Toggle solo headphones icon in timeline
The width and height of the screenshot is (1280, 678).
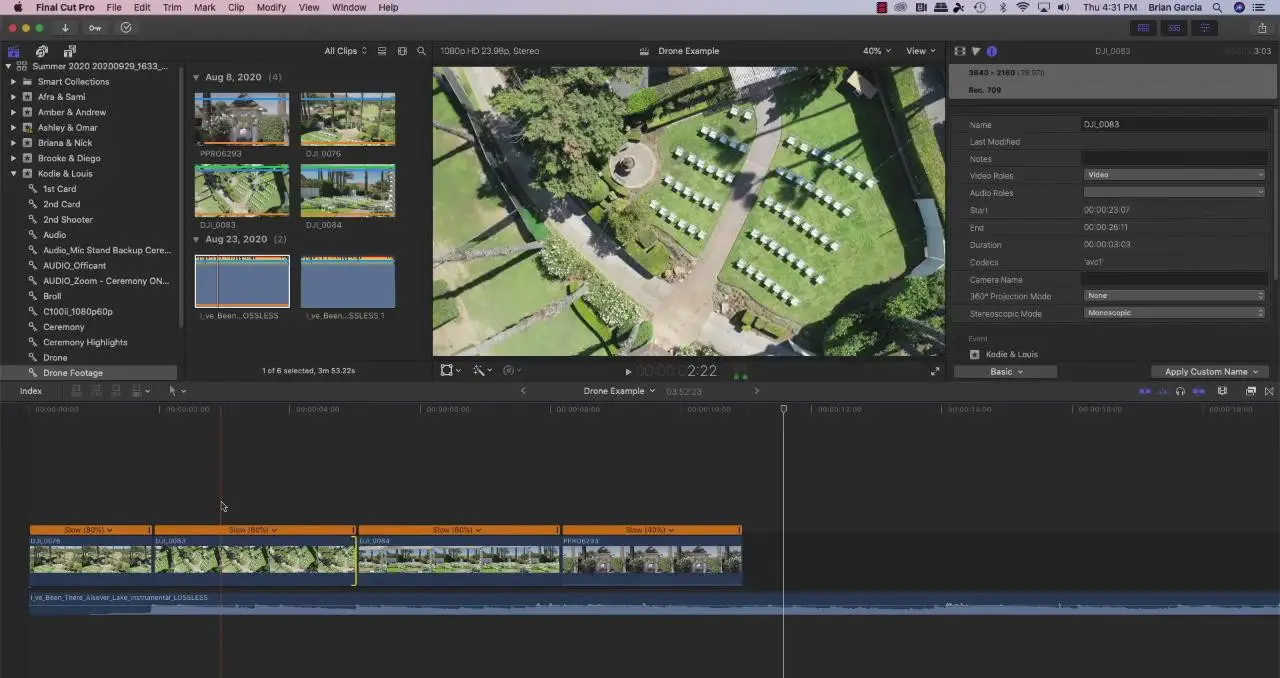tap(1180, 391)
